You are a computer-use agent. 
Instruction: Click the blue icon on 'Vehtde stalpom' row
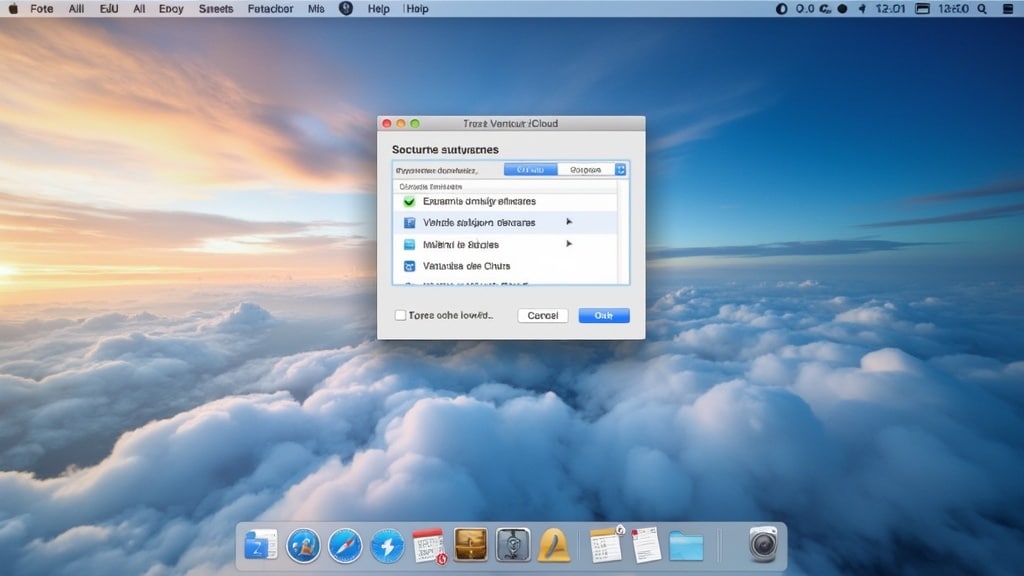[409, 223]
